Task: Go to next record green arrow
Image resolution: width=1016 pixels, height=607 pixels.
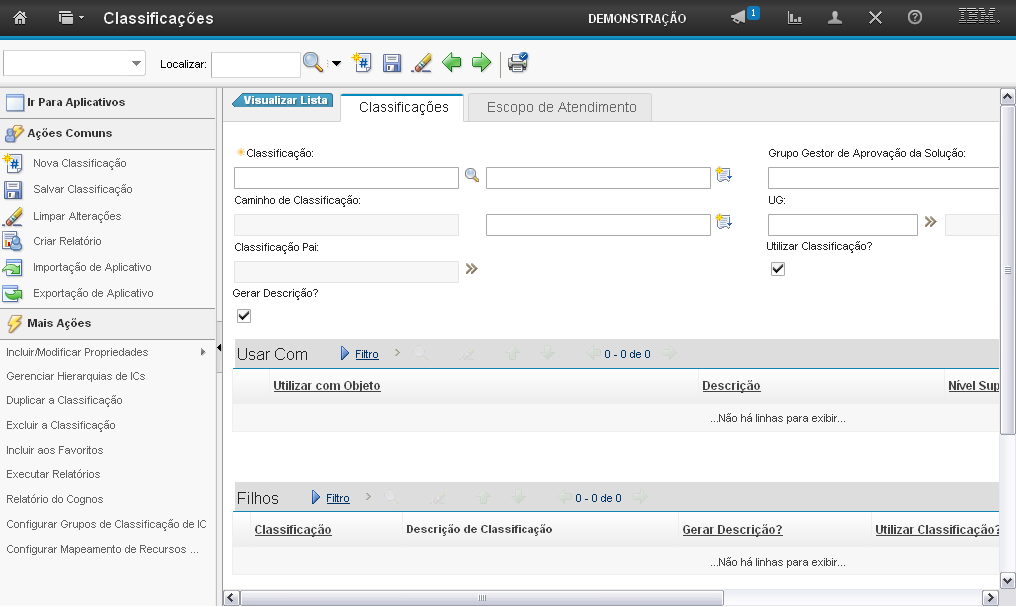Action: click(481, 63)
